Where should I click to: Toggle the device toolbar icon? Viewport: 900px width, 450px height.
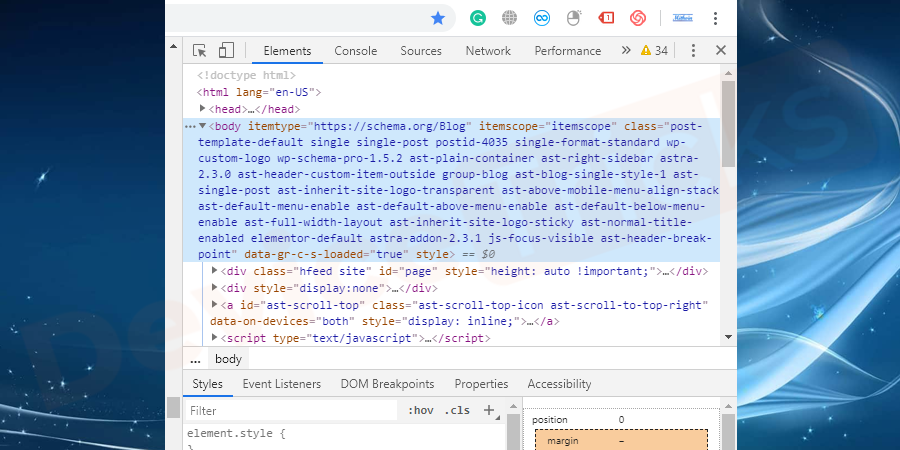[x=226, y=51]
